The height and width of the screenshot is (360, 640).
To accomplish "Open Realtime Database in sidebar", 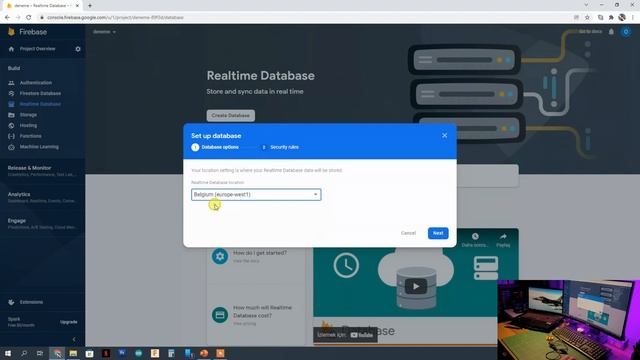I will pos(40,104).
